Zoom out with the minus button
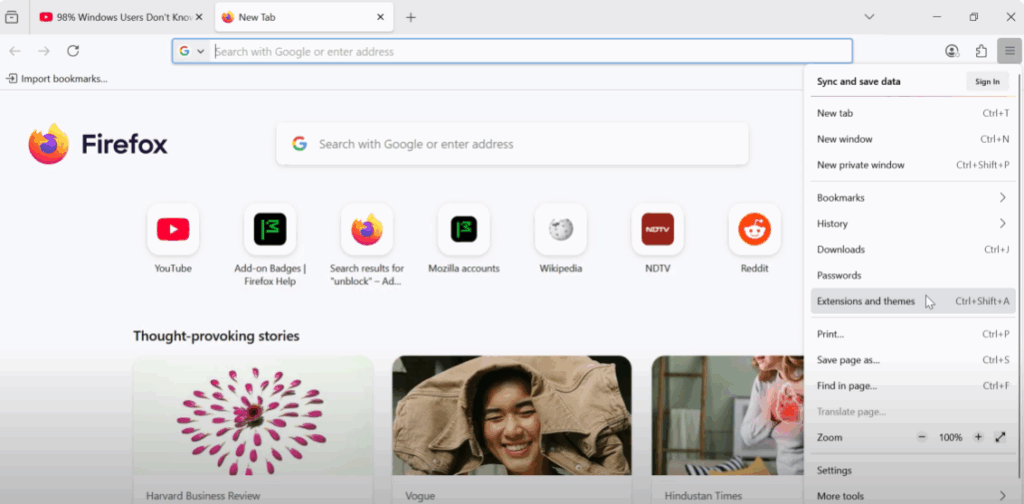 pyautogui.click(x=921, y=437)
